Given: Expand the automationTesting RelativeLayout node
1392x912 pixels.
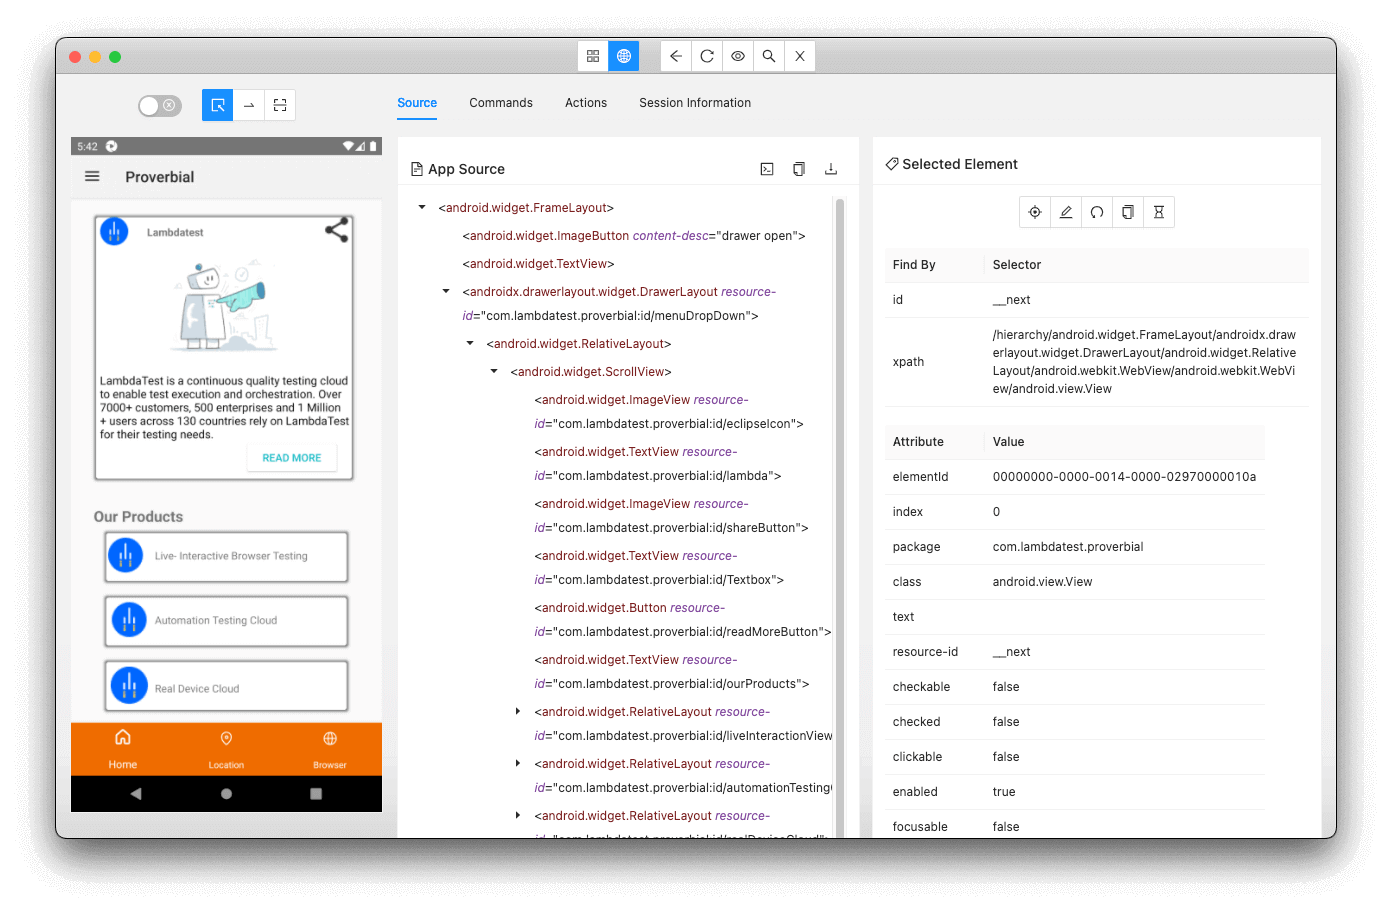Looking at the screenshot, I should click(x=518, y=763).
